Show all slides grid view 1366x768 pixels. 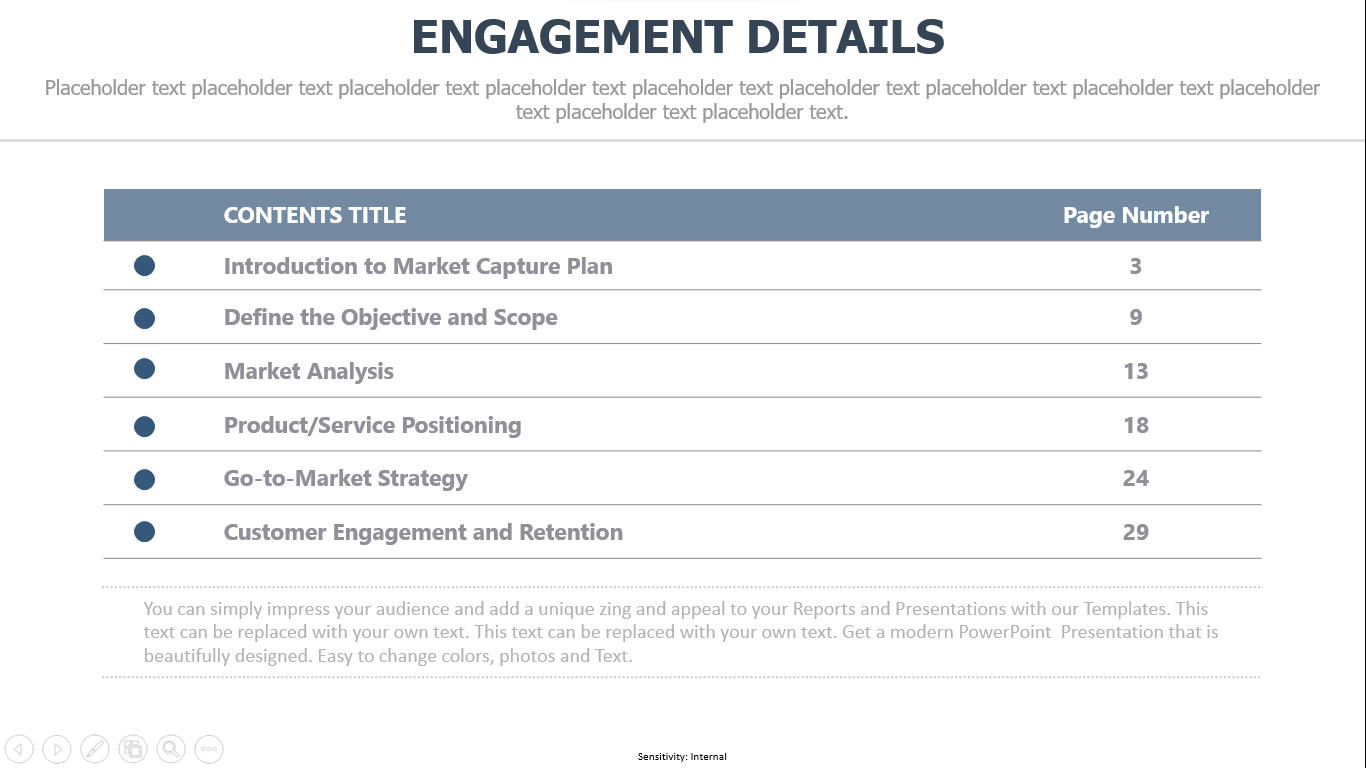click(133, 748)
